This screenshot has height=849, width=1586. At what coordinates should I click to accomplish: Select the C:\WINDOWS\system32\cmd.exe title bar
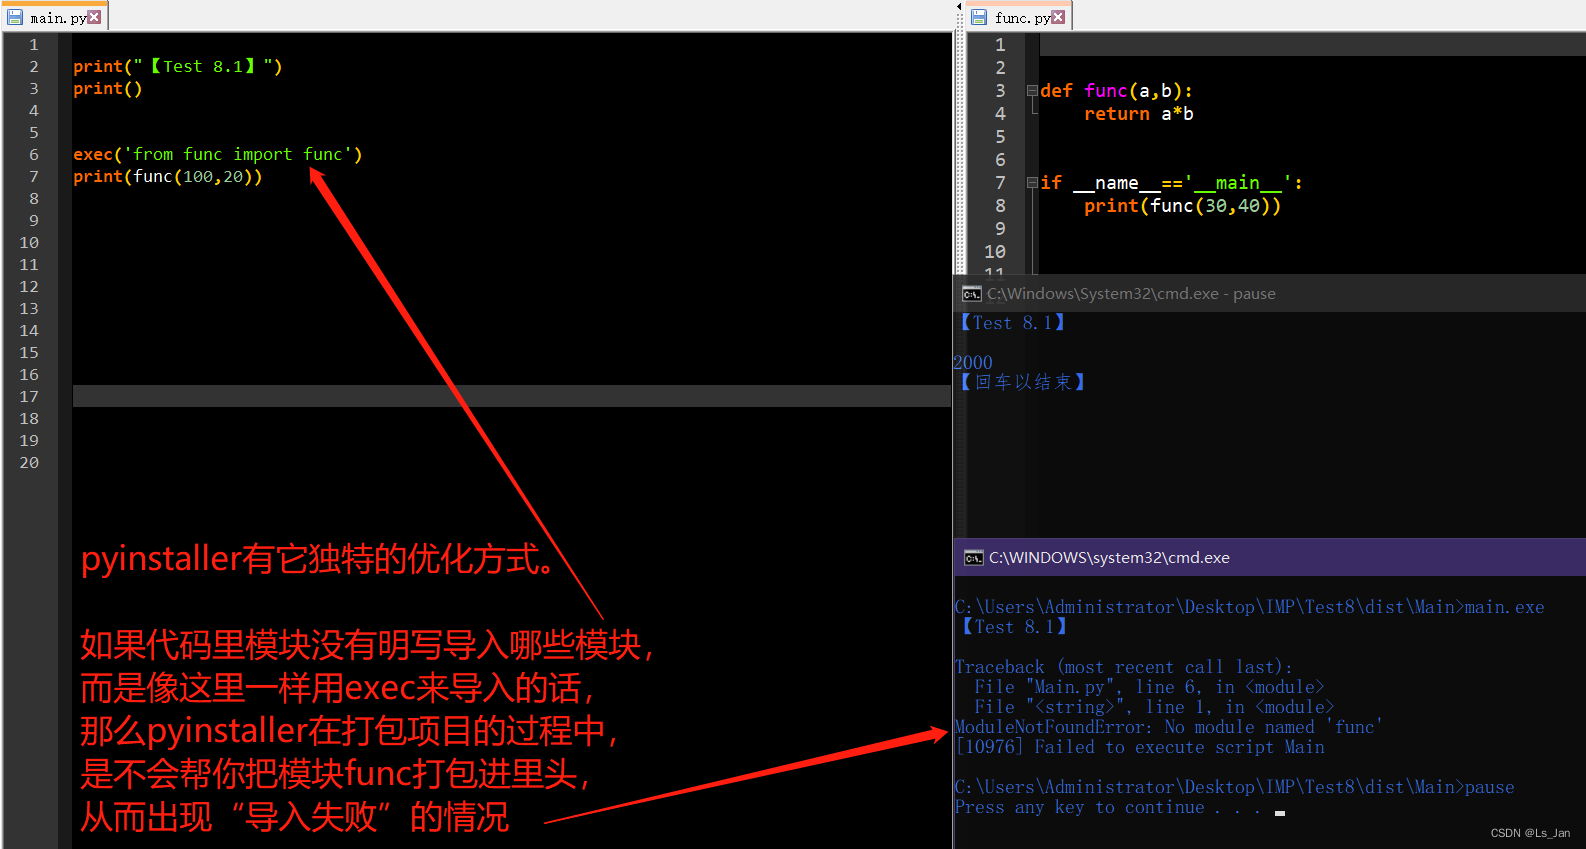pos(1270,557)
